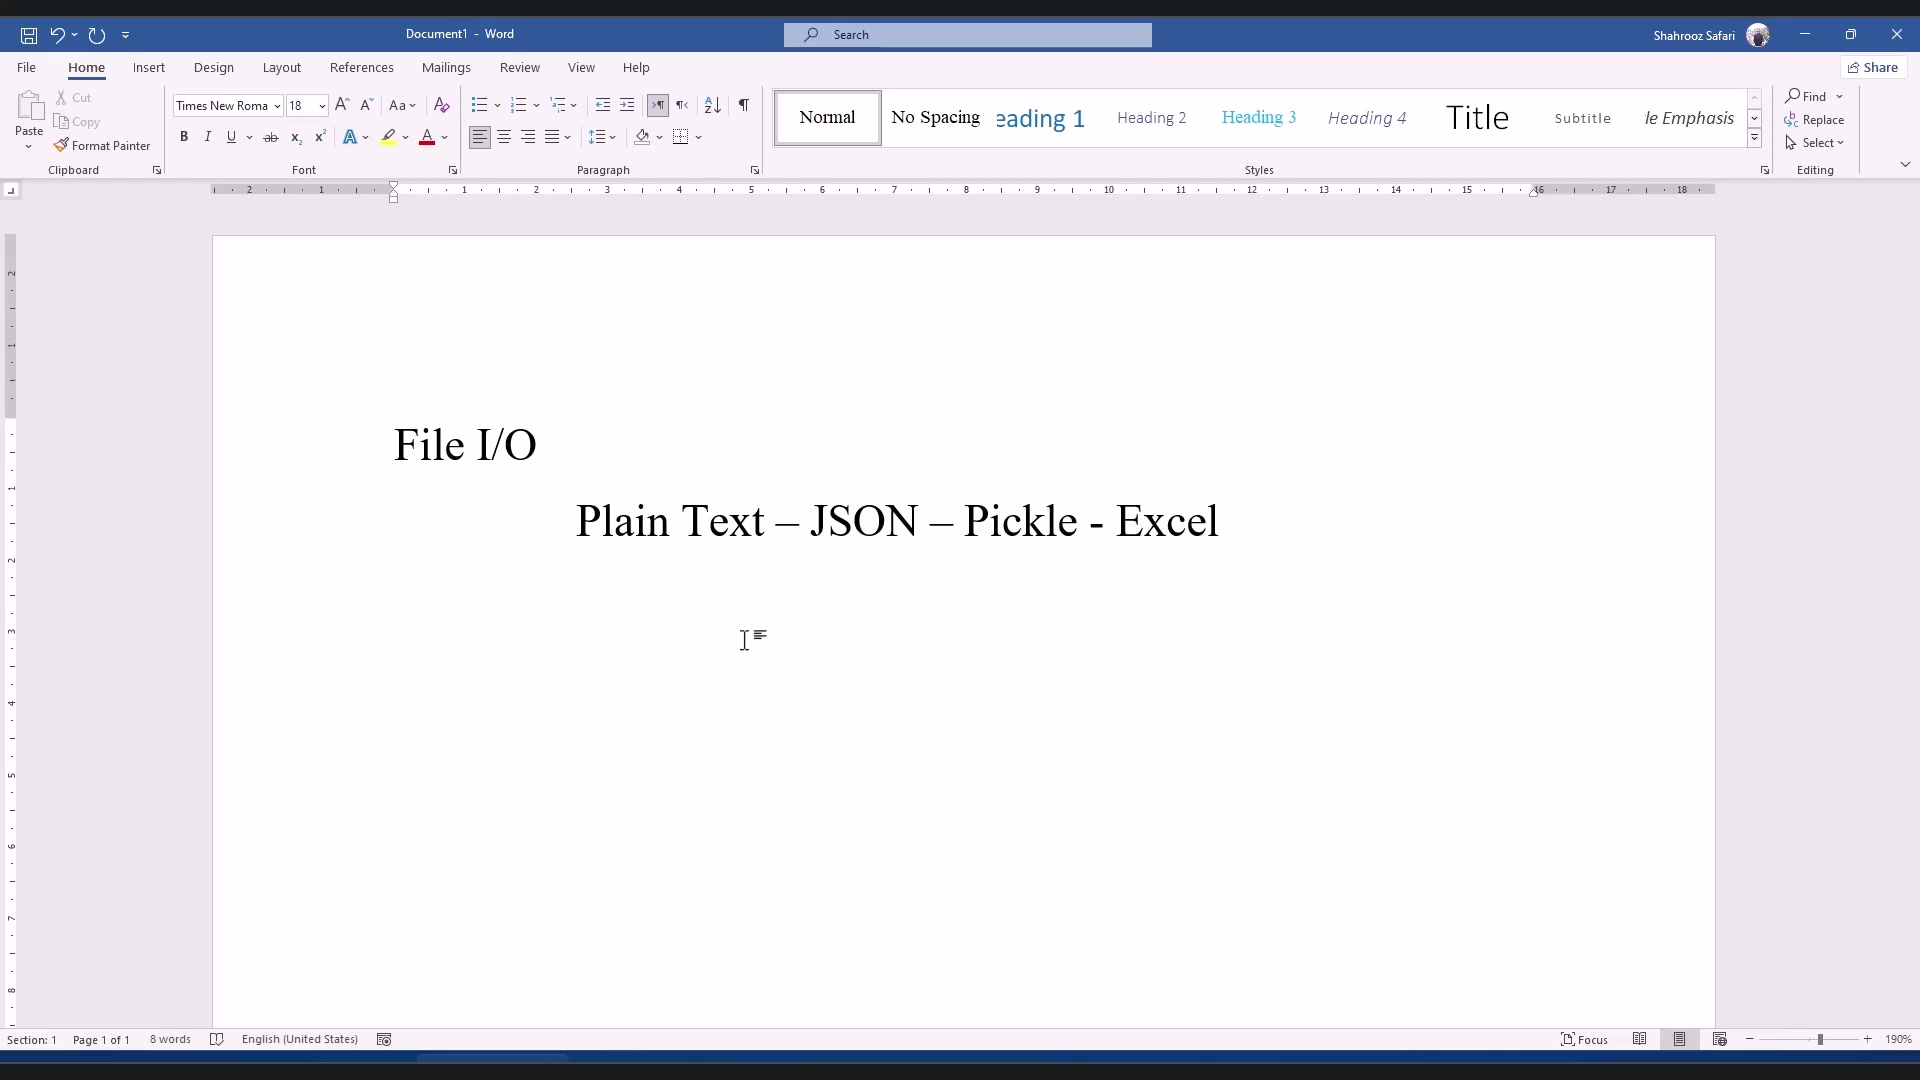Viewport: 1920px width, 1080px height.
Task: Toggle bold formatting
Action: [x=184, y=137]
